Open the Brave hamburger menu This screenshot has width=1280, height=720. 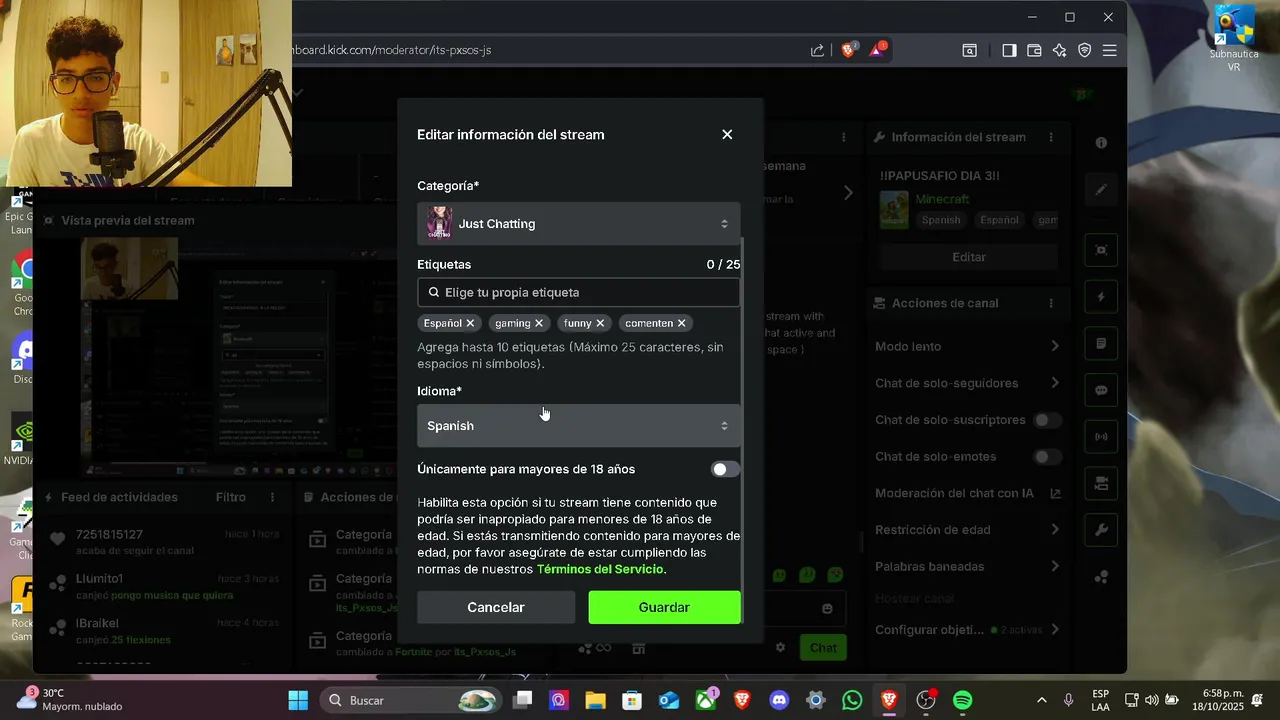point(1109,50)
